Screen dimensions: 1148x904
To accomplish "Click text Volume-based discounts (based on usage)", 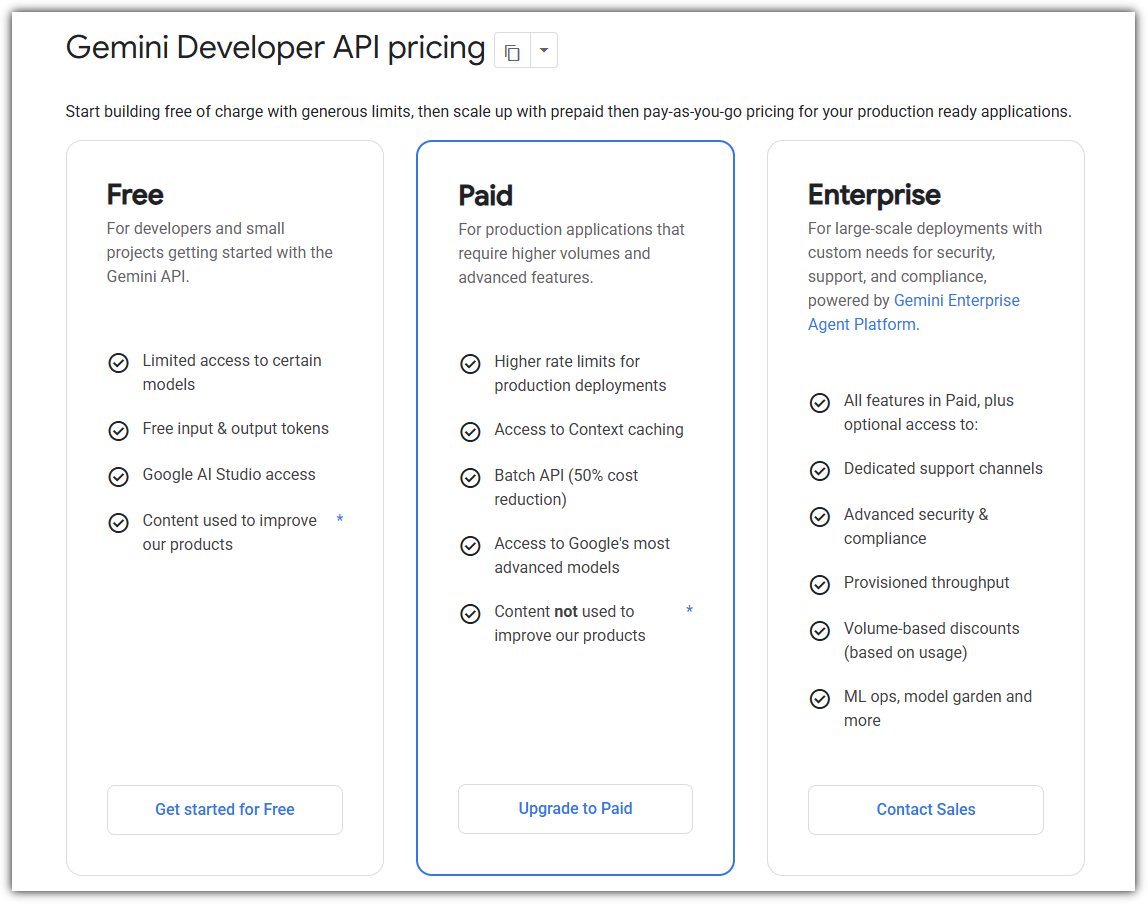I will click(x=931, y=640).
